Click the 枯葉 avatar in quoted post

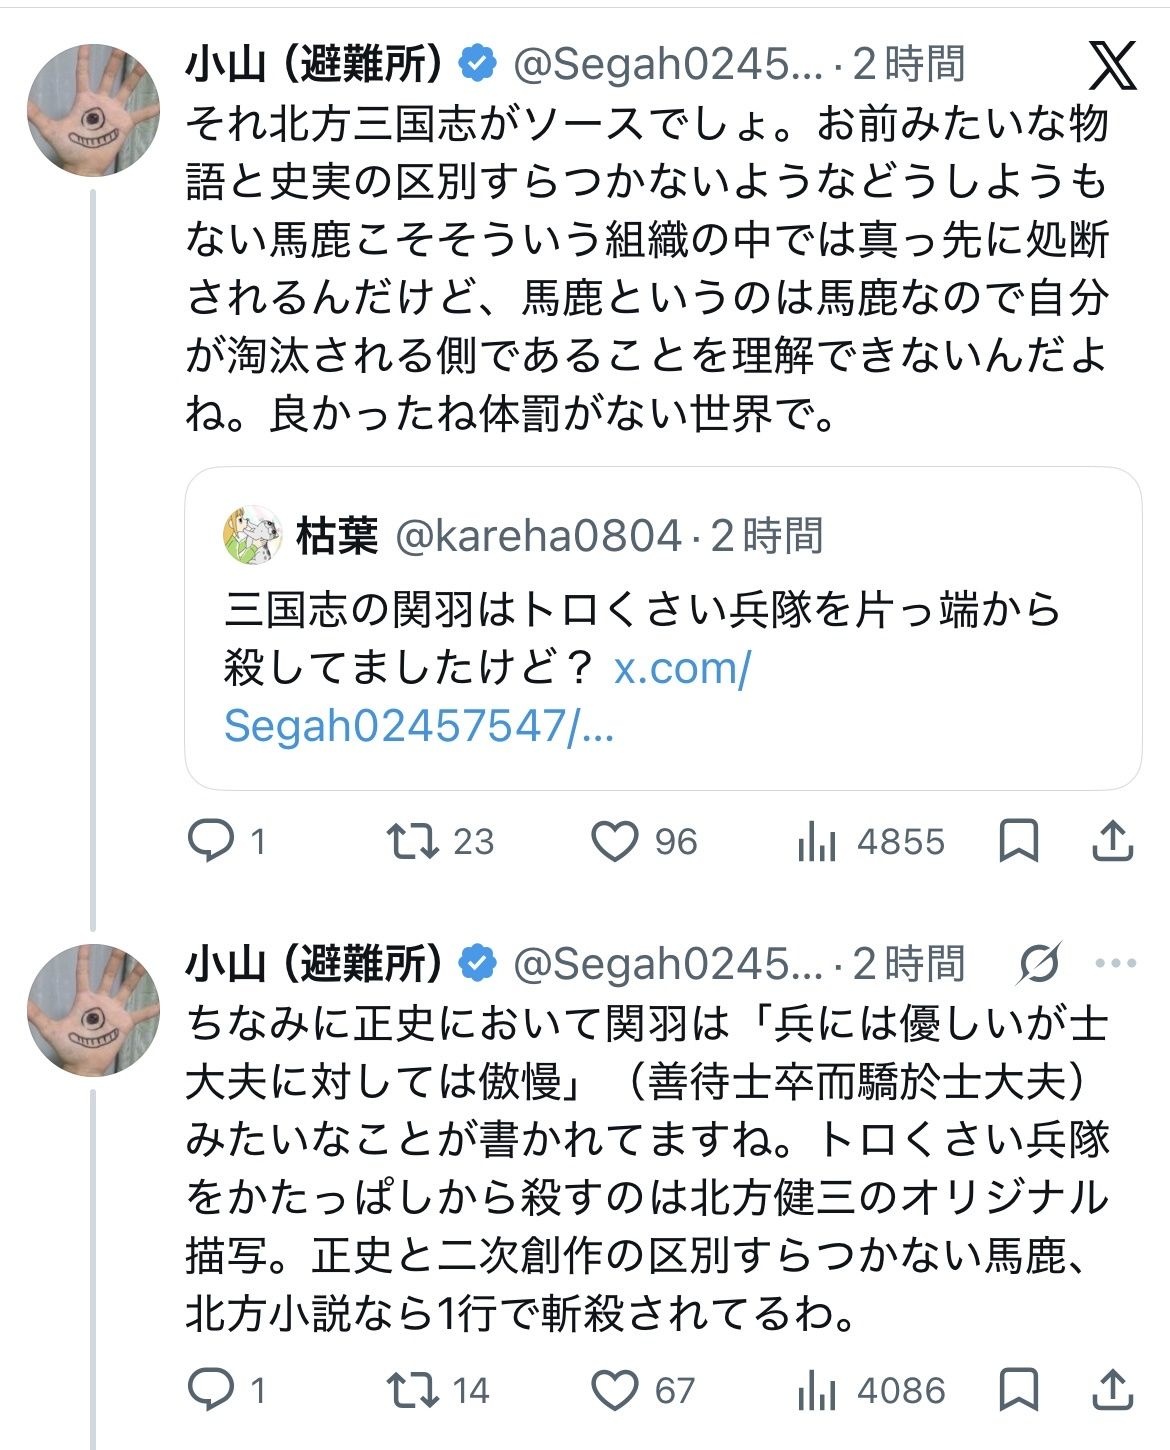(251, 536)
